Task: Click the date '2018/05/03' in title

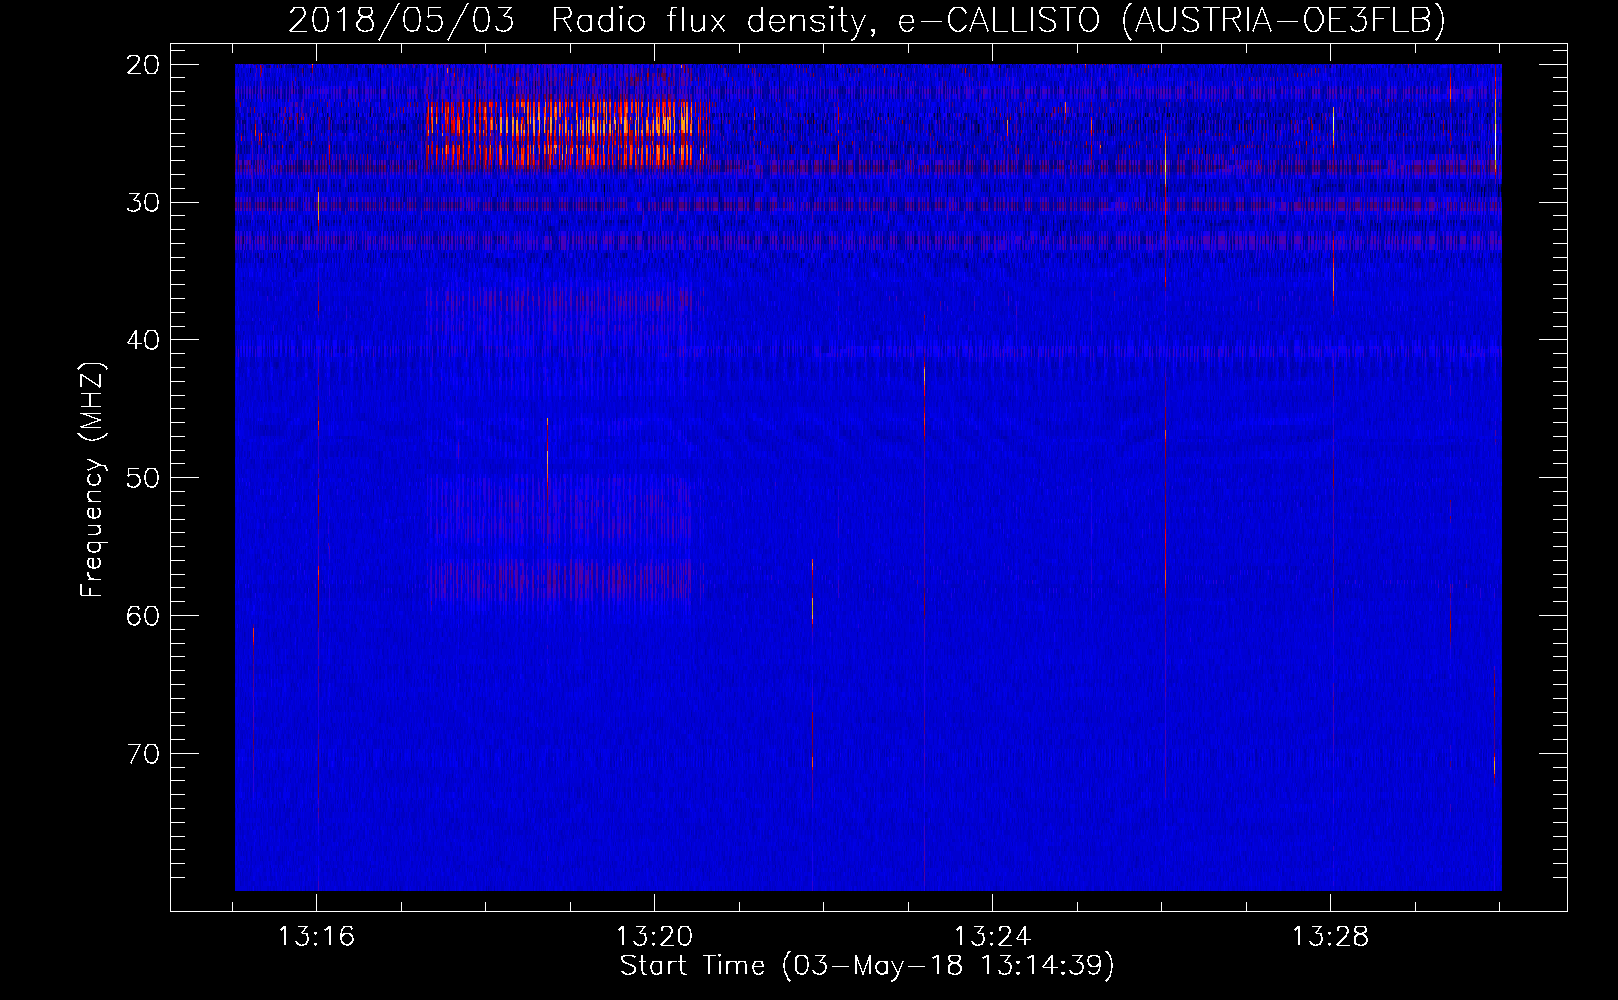Action: coord(401,20)
